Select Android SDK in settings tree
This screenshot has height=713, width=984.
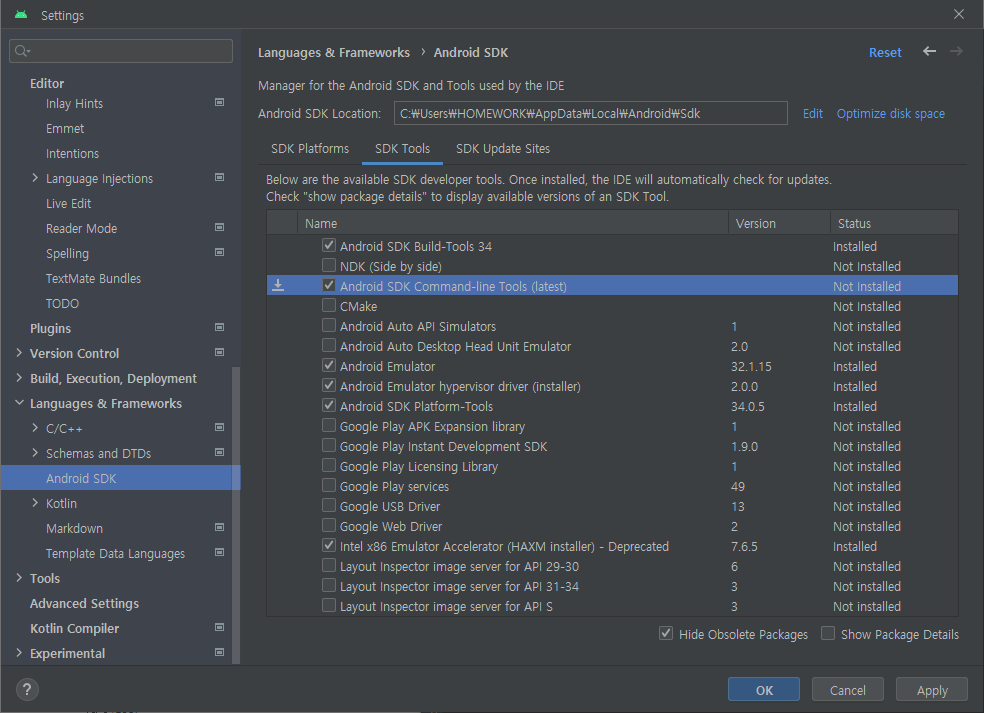tap(120, 478)
